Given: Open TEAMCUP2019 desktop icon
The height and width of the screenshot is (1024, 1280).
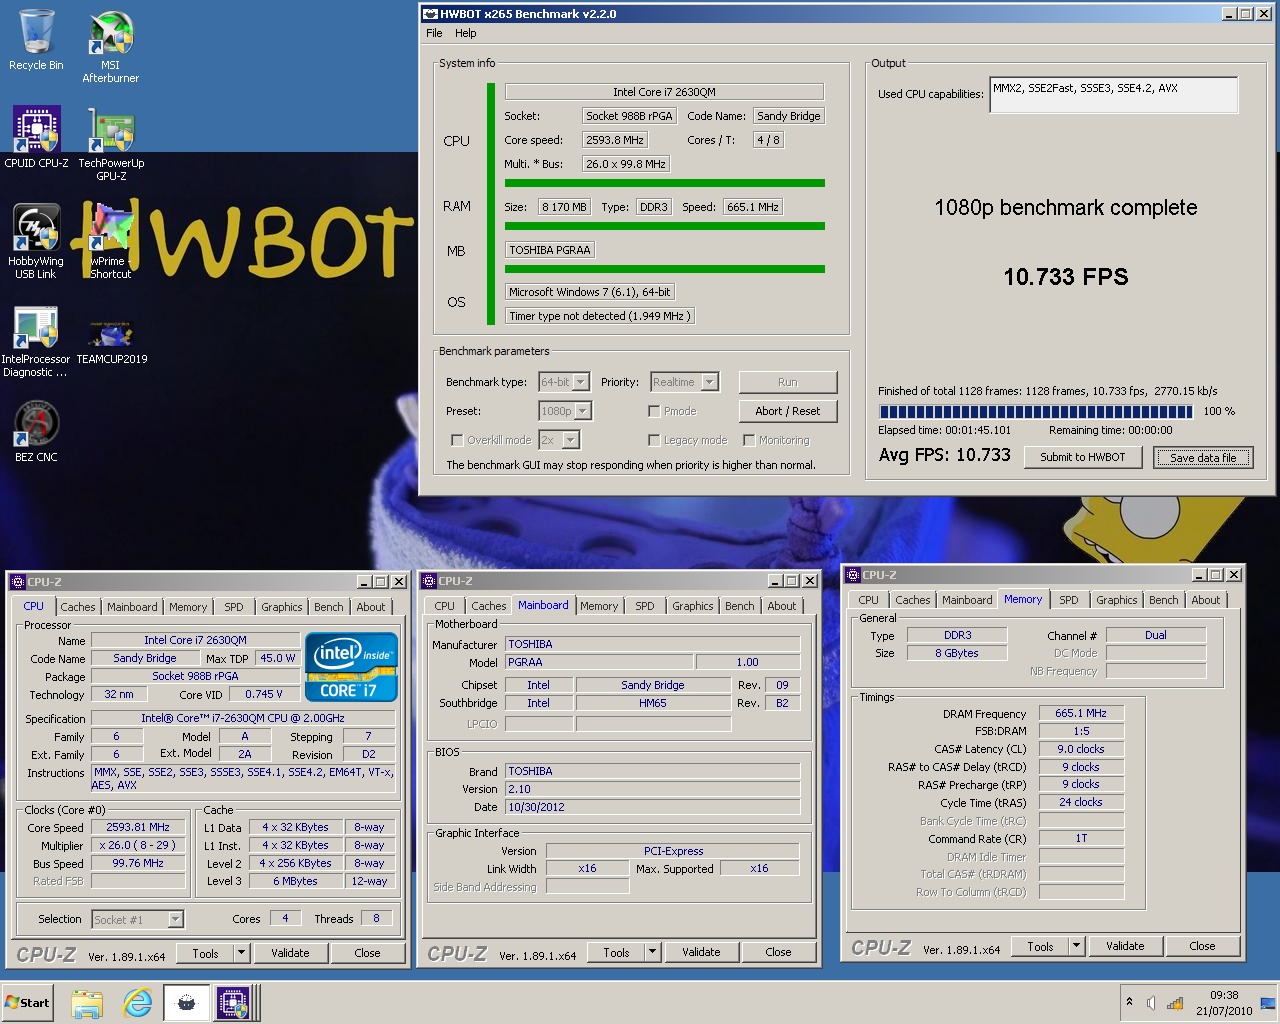Looking at the screenshot, I should point(111,340).
